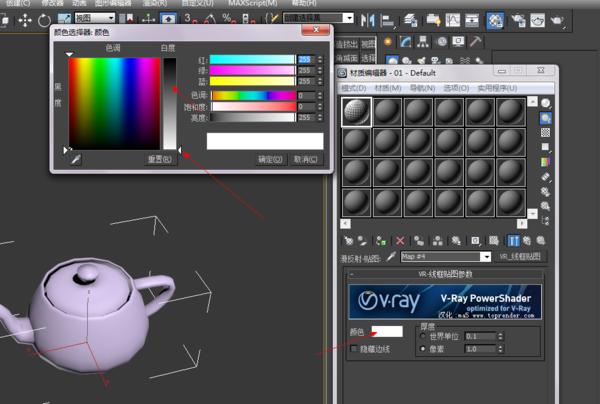Open the Utilities hammer panel tab
The height and width of the screenshot is (404, 600).
point(475,41)
